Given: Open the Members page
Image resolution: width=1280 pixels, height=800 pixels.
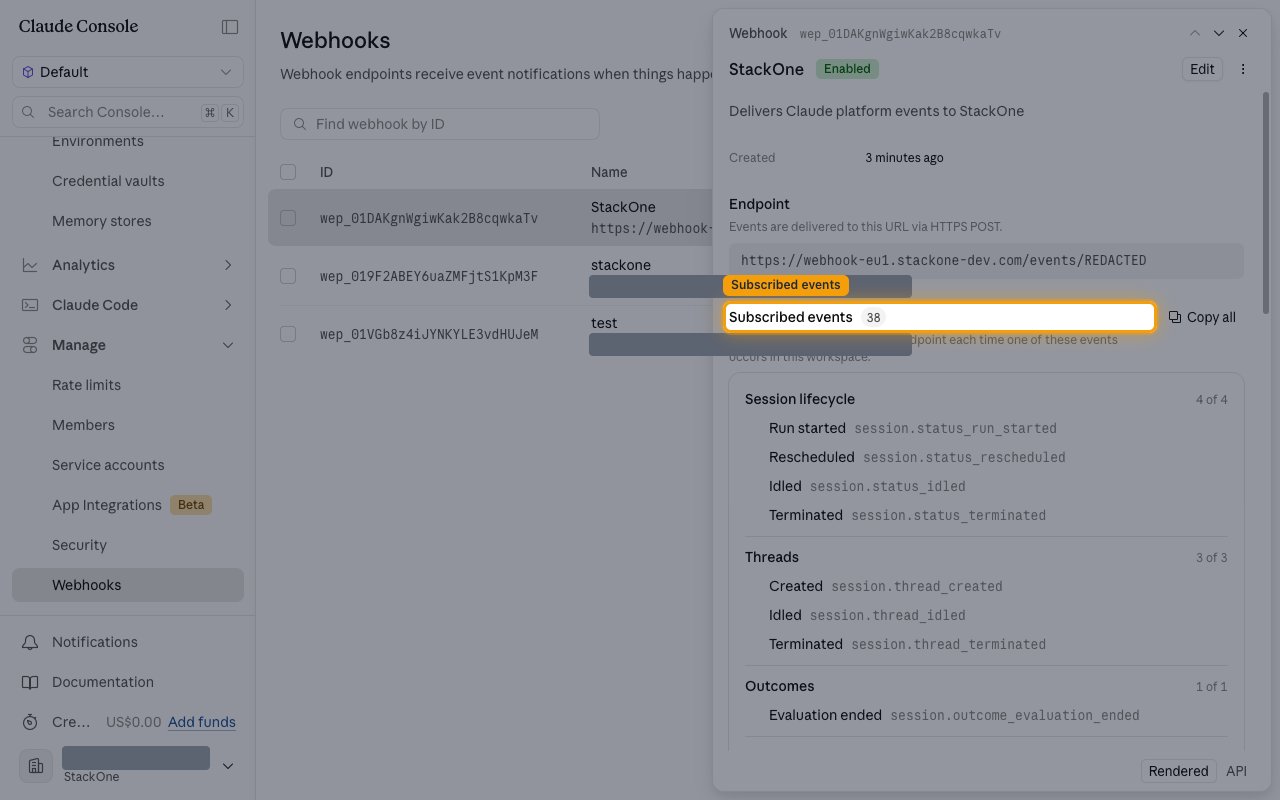Looking at the screenshot, I should 83,425.
